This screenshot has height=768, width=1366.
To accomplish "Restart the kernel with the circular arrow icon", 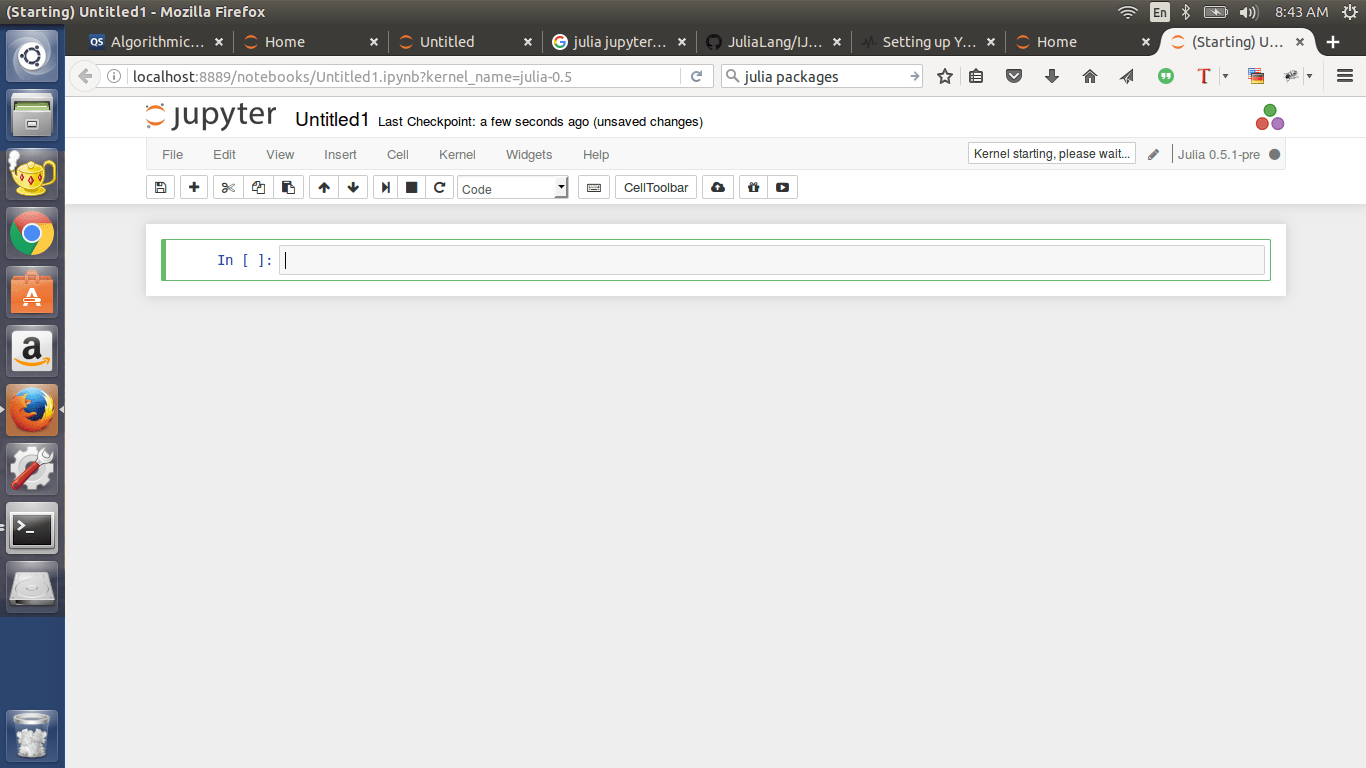I will click(439, 187).
